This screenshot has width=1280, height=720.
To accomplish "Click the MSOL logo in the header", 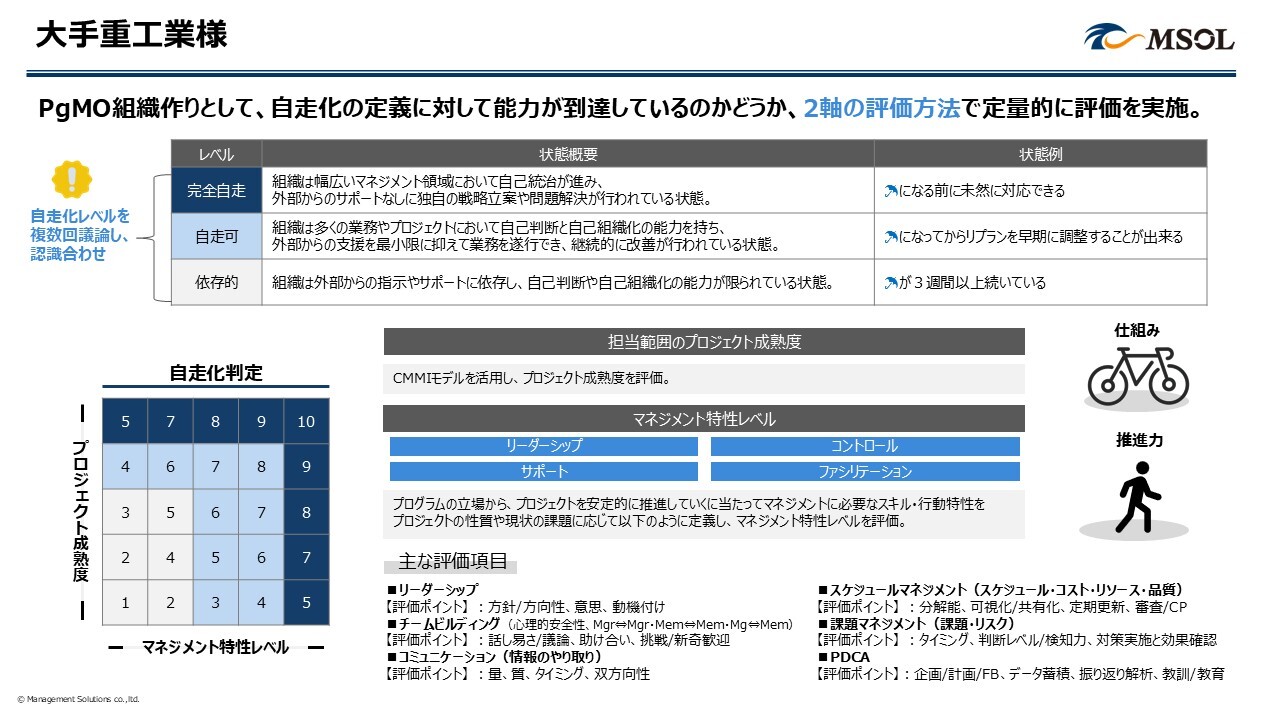I will pyautogui.click(x=1160, y=37).
